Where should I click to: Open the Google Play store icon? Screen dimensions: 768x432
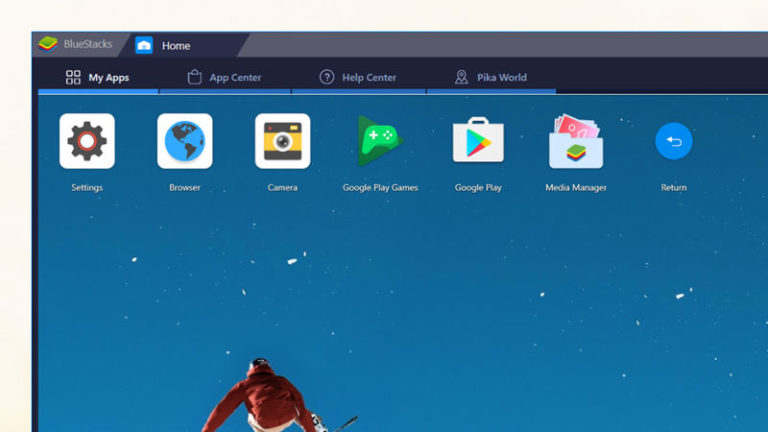pyautogui.click(x=478, y=140)
